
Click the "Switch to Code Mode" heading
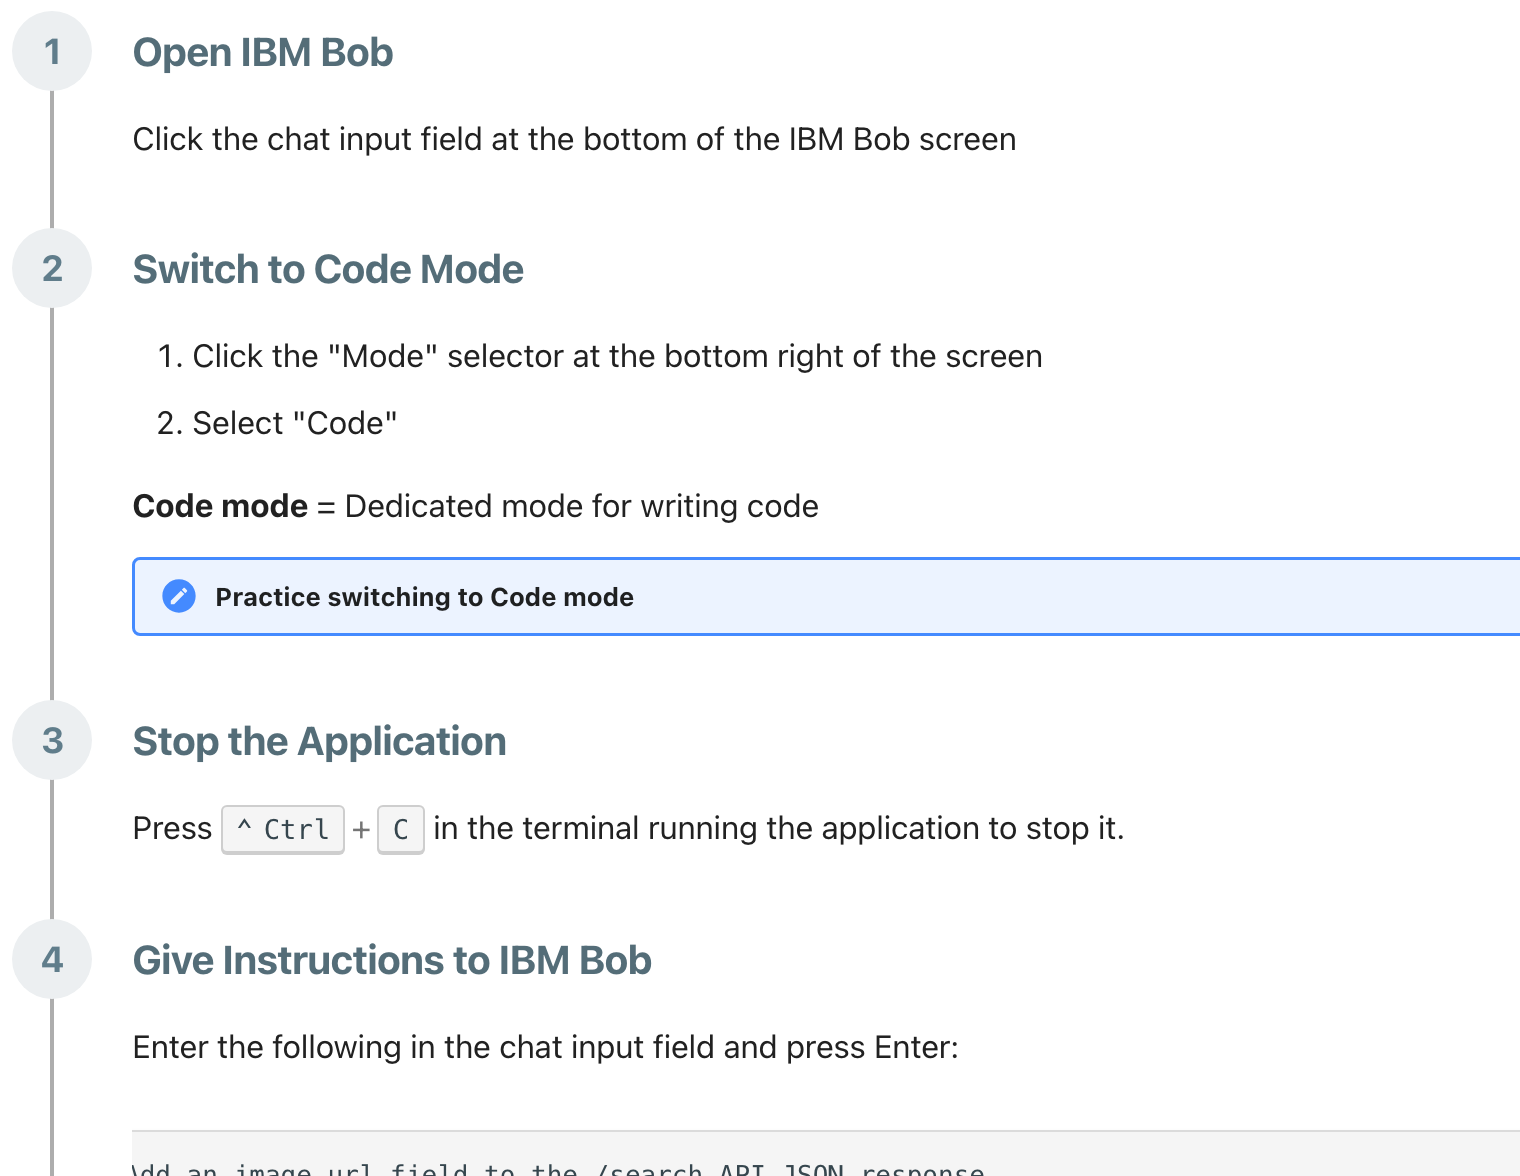pyautogui.click(x=328, y=269)
